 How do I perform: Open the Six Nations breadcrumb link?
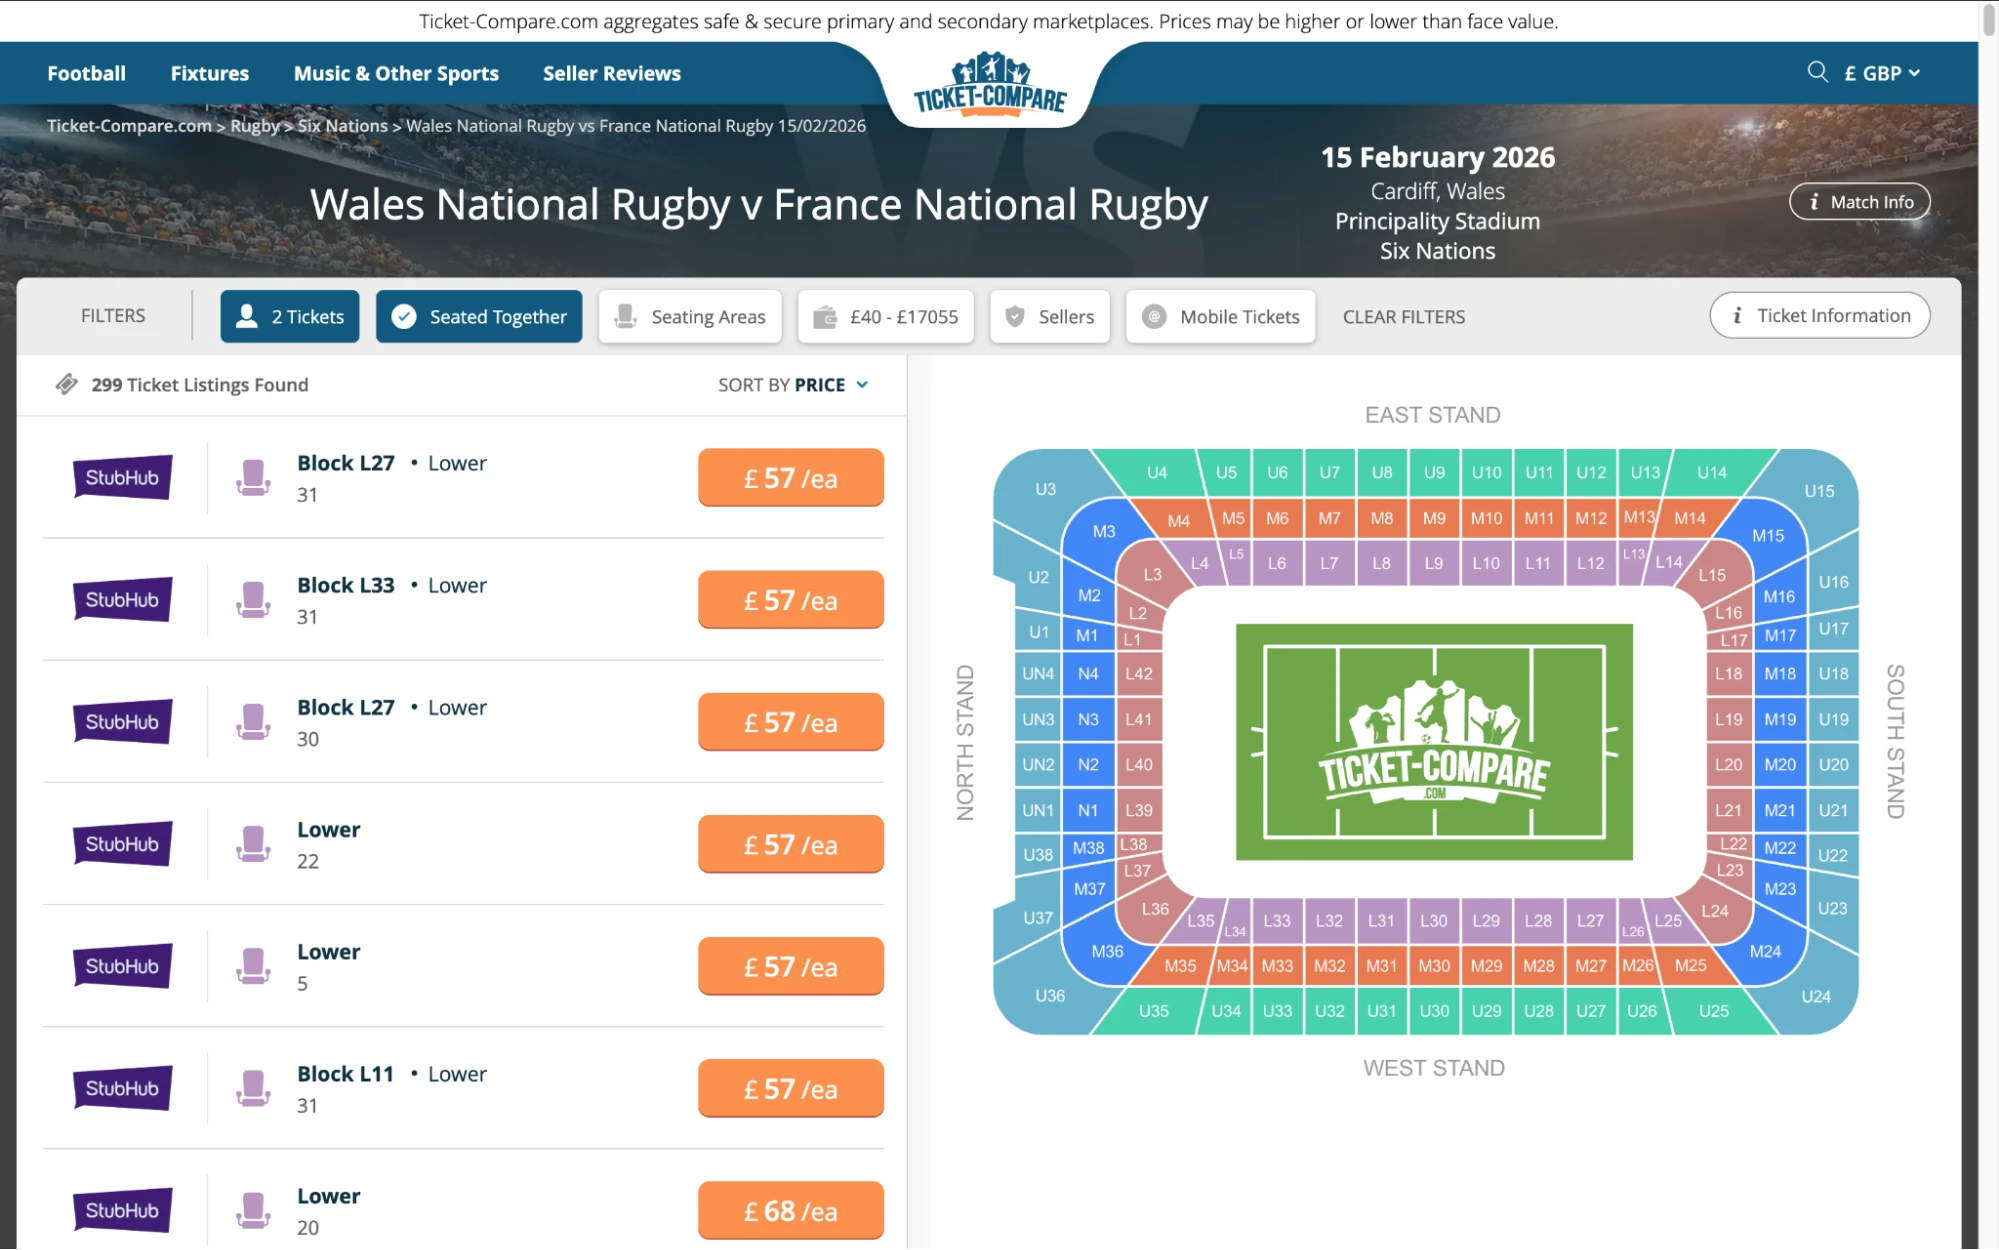tap(343, 125)
